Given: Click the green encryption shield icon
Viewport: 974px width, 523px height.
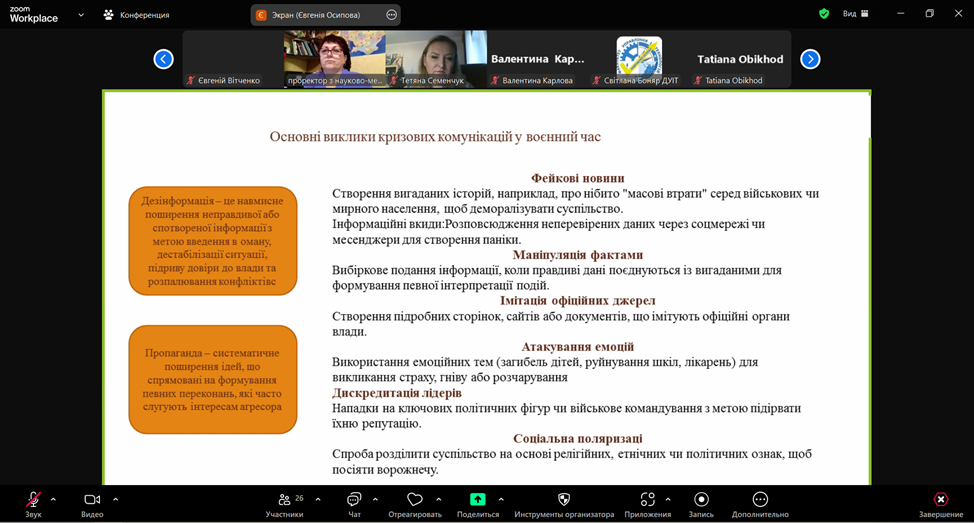Looking at the screenshot, I should tap(824, 14).
